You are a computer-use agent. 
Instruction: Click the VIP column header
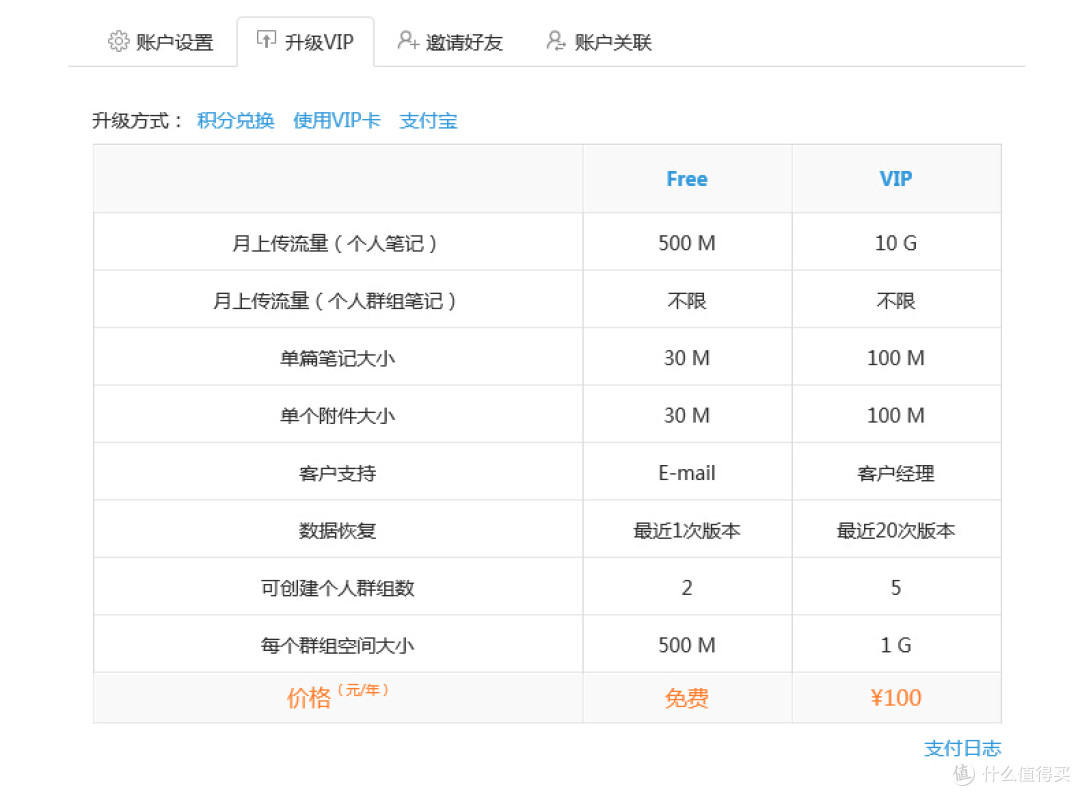(895, 179)
